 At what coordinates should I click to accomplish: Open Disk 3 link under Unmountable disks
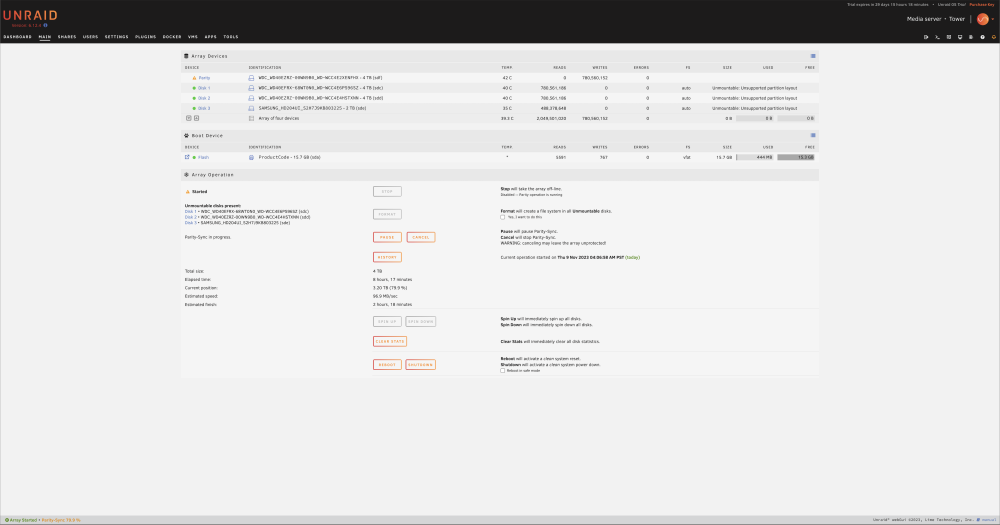[x=190, y=223]
